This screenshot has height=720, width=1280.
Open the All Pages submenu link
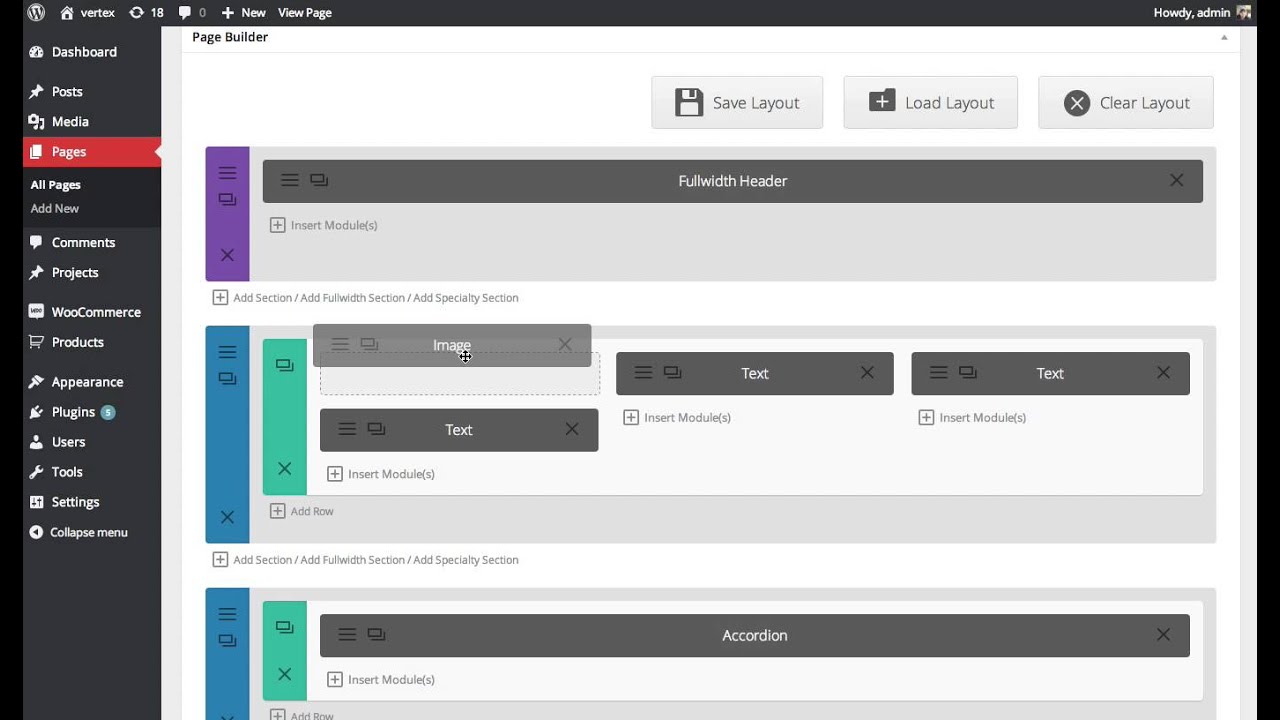pyautogui.click(x=55, y=185)
